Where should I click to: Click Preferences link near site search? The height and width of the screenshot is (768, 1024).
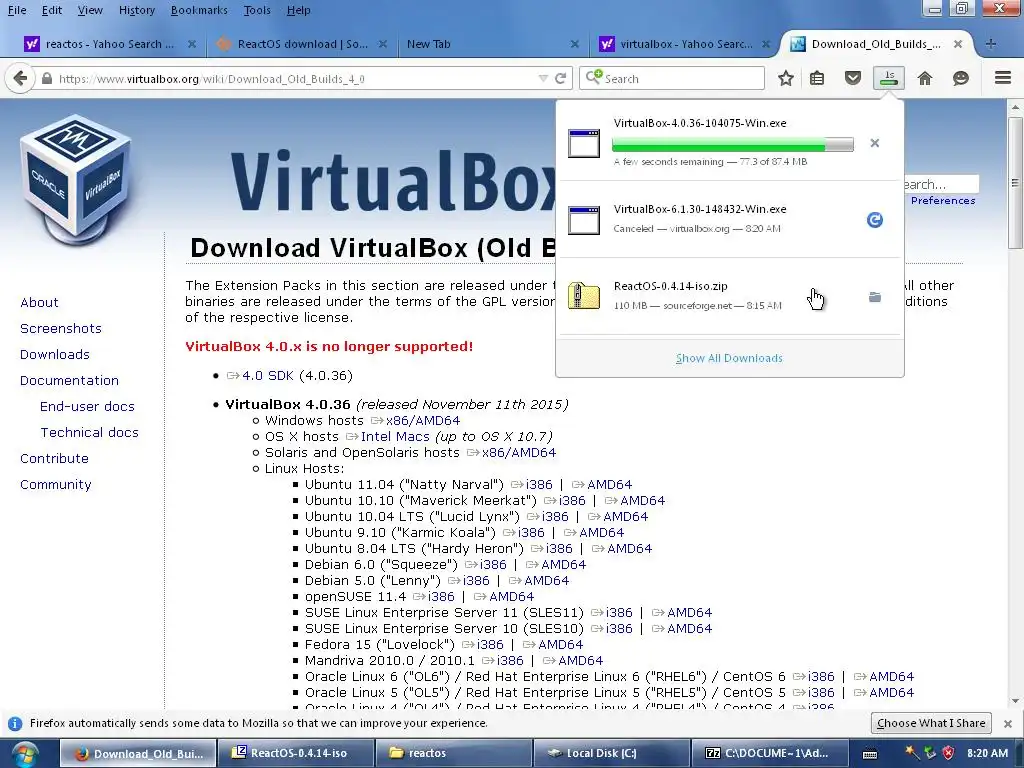943,200
